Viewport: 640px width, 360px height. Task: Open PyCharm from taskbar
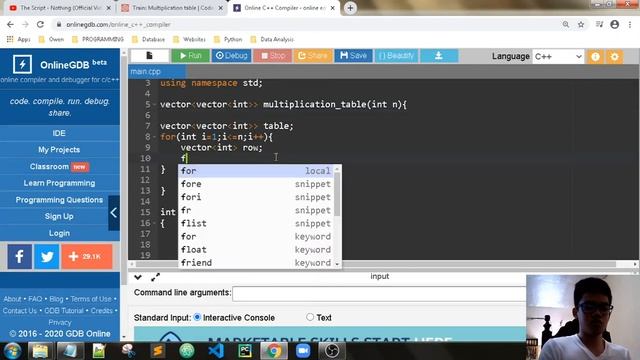pos(245,351)
